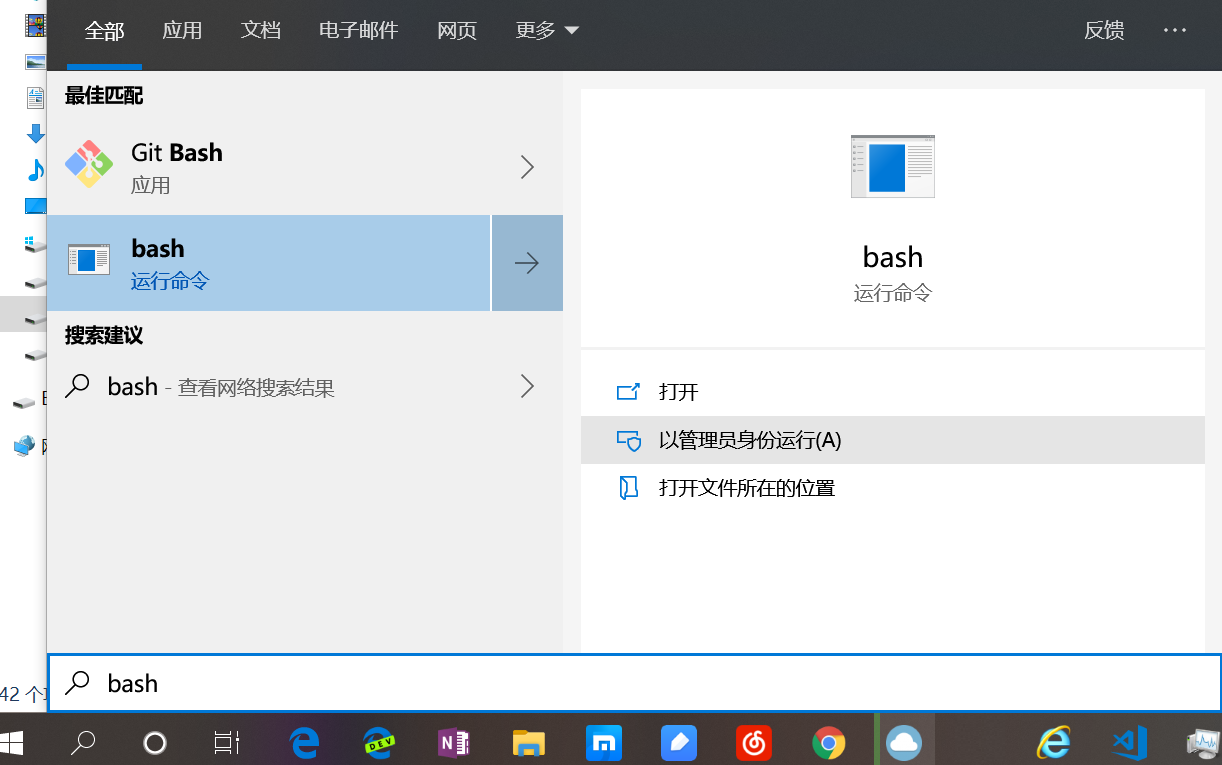Launch Visual Studio Code from the taskbar
The height and width of the screenshot is (765, 1222).
click(1128, 743)
